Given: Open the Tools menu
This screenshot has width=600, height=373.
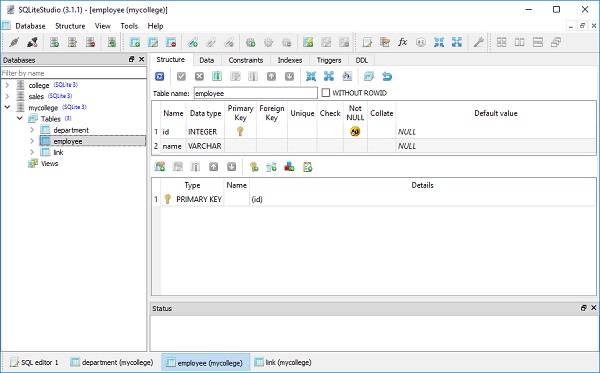Looking at the screenshot, I should pos(129,26).
